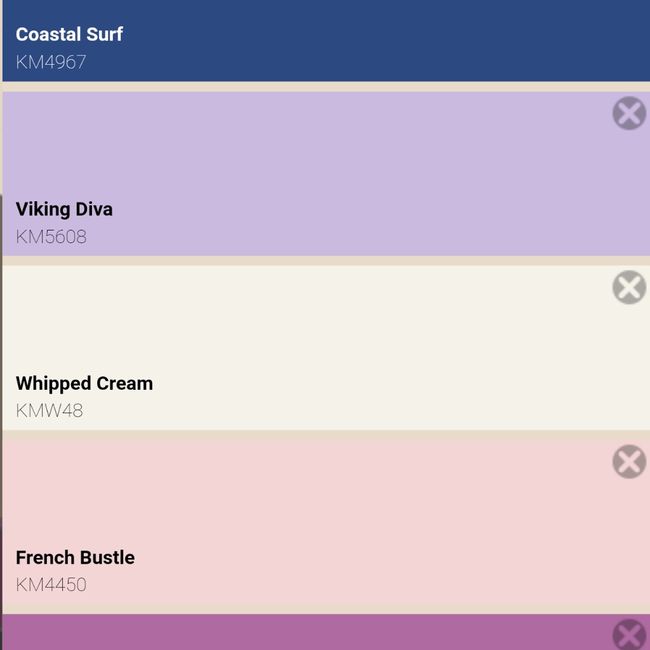Remove the French Bustle color
Image resolution: width=650 pixels, height=650 pixels.
[x=629, y=461]
